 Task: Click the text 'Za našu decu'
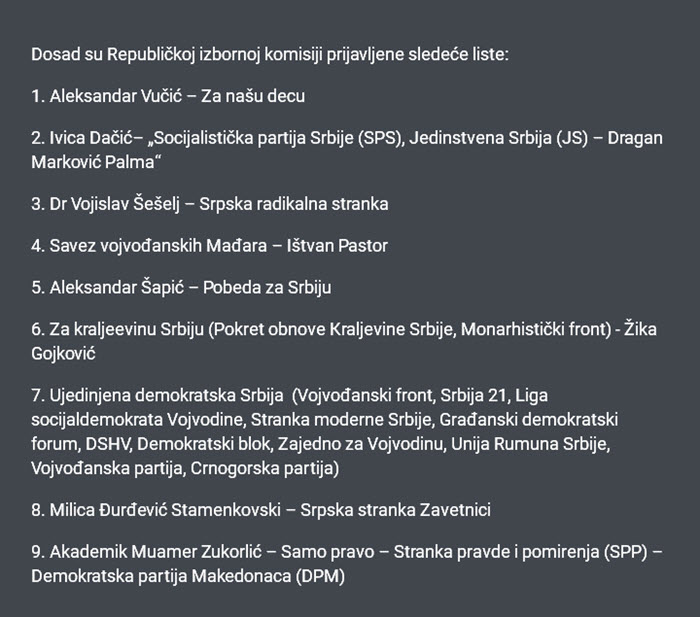pos(253,96)
